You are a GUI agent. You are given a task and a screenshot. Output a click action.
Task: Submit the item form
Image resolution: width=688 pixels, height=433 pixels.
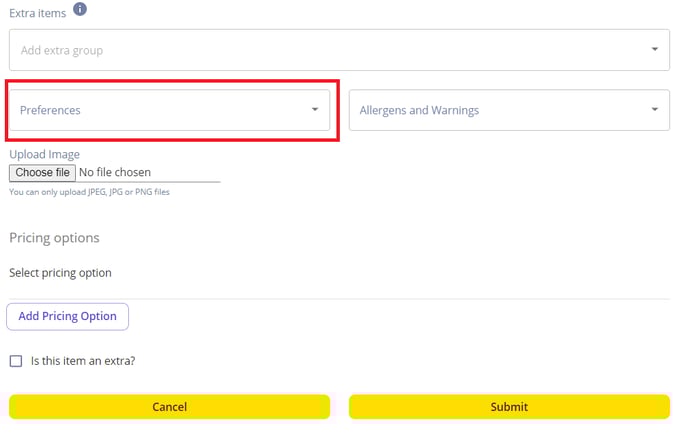pyautogui.click(x=509, y=407)
